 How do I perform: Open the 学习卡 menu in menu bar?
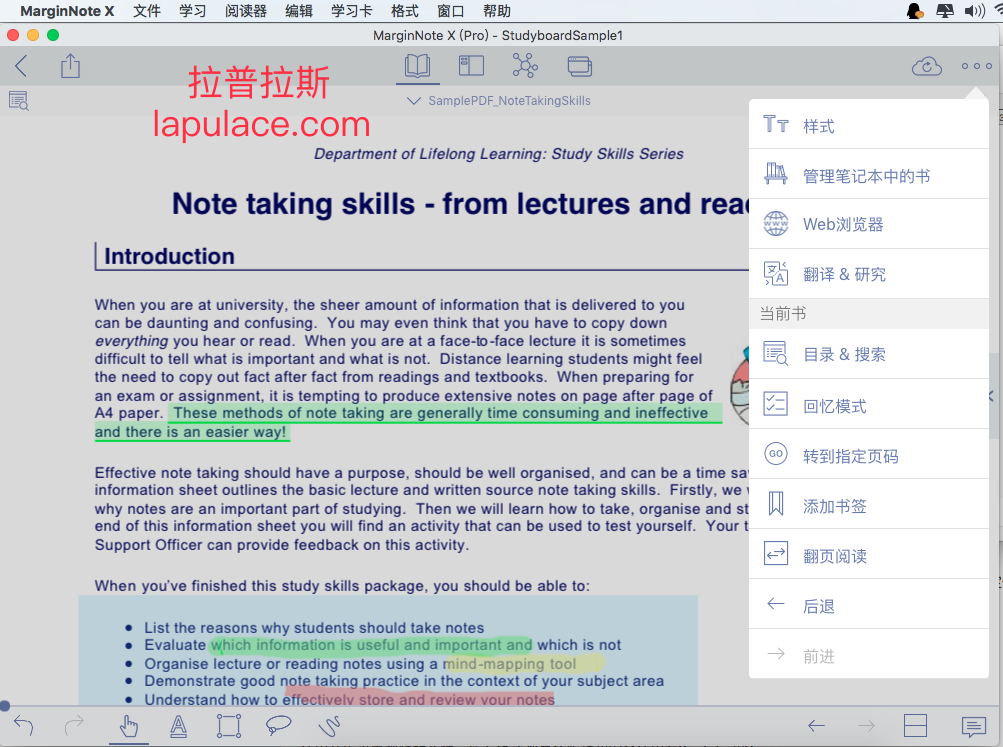[351, 11]
